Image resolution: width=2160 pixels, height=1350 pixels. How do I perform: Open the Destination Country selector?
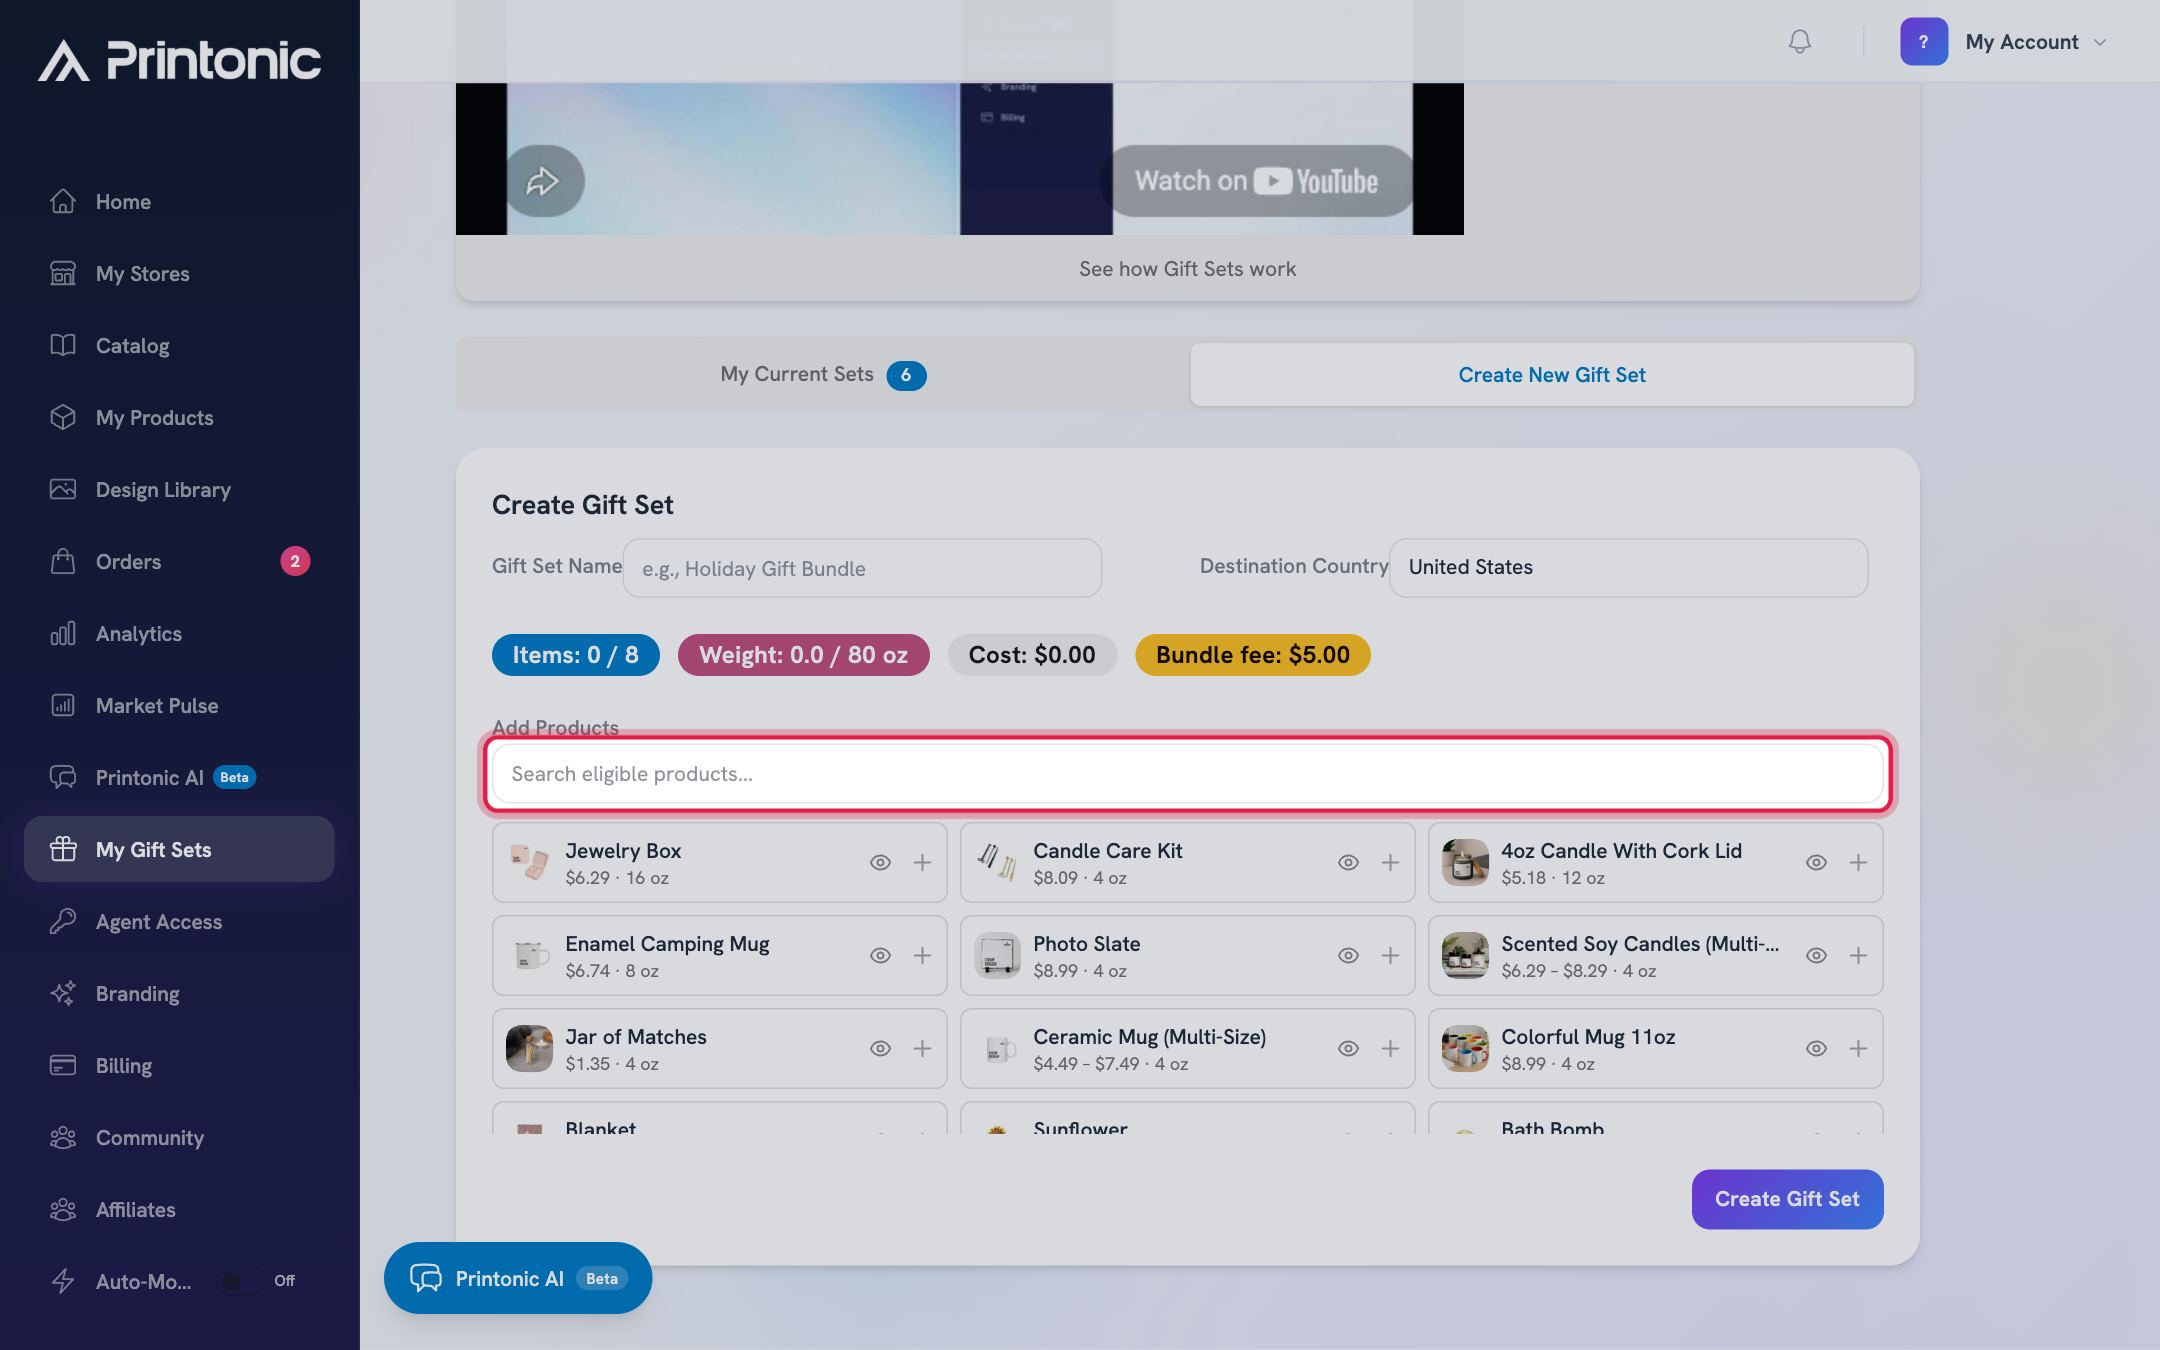1628,567
